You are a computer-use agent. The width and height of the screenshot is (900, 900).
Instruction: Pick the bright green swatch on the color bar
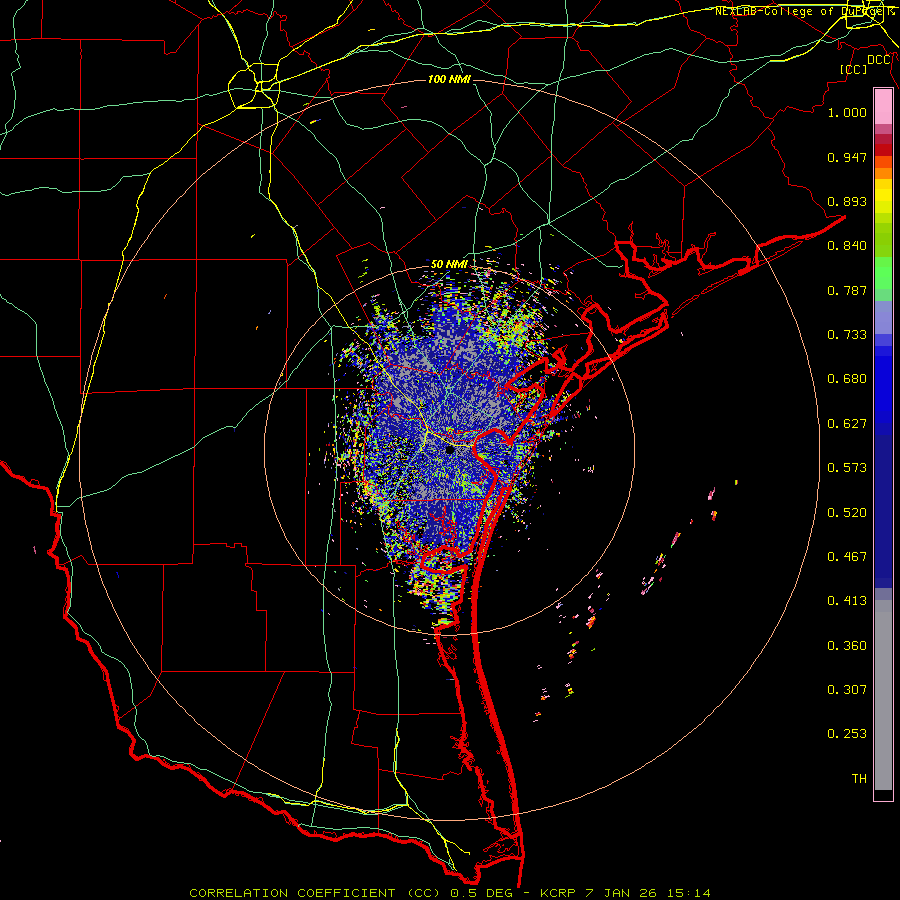pyautogui.click(x=883, y=273)
